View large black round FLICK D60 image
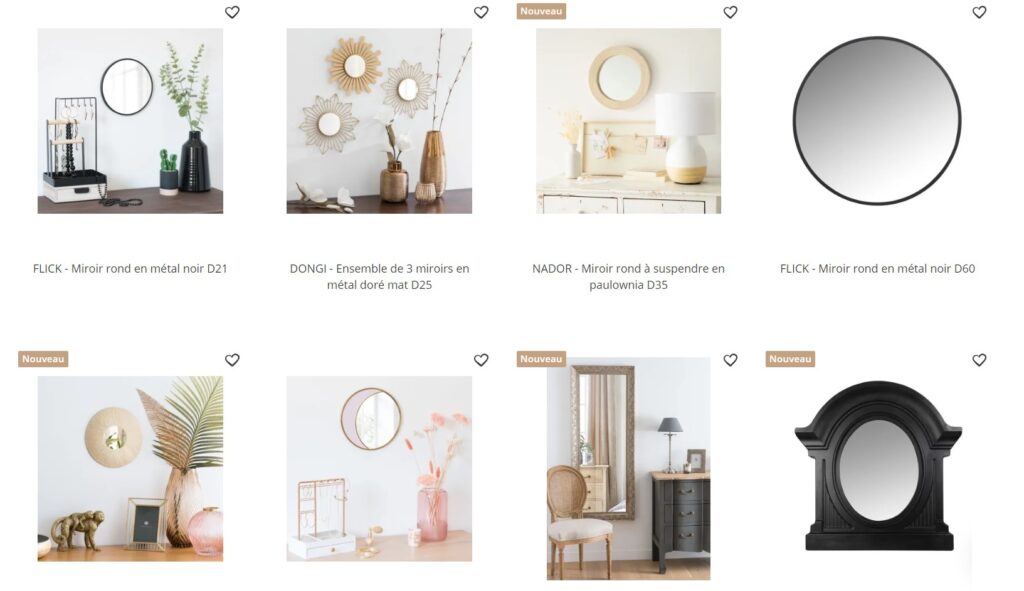Image resolution: width=1024 pixels, height=591 pixels. pyautogui.click(x=877, y=121)
